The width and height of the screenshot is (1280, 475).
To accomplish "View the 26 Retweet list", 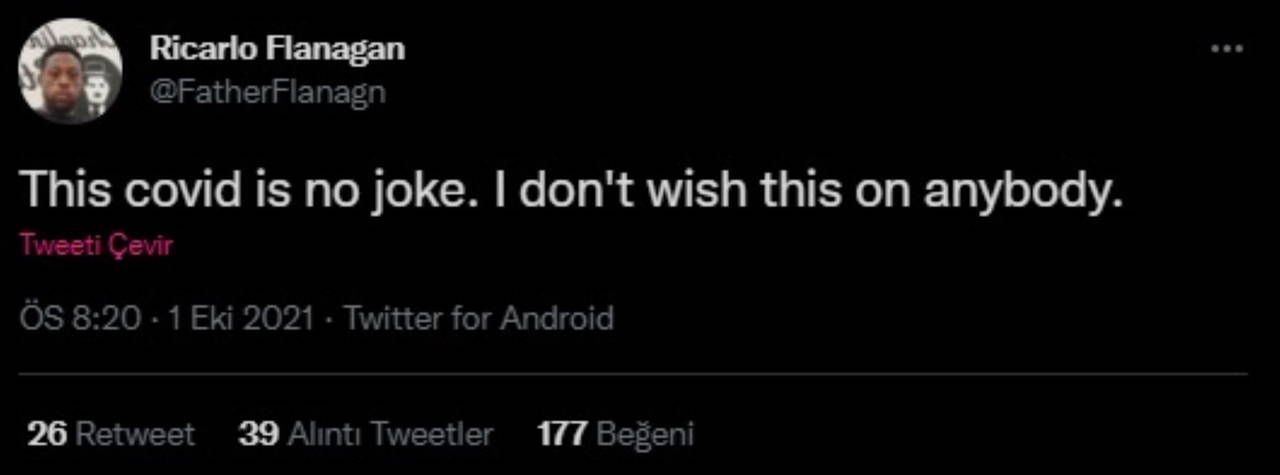I will click(110, 434).
